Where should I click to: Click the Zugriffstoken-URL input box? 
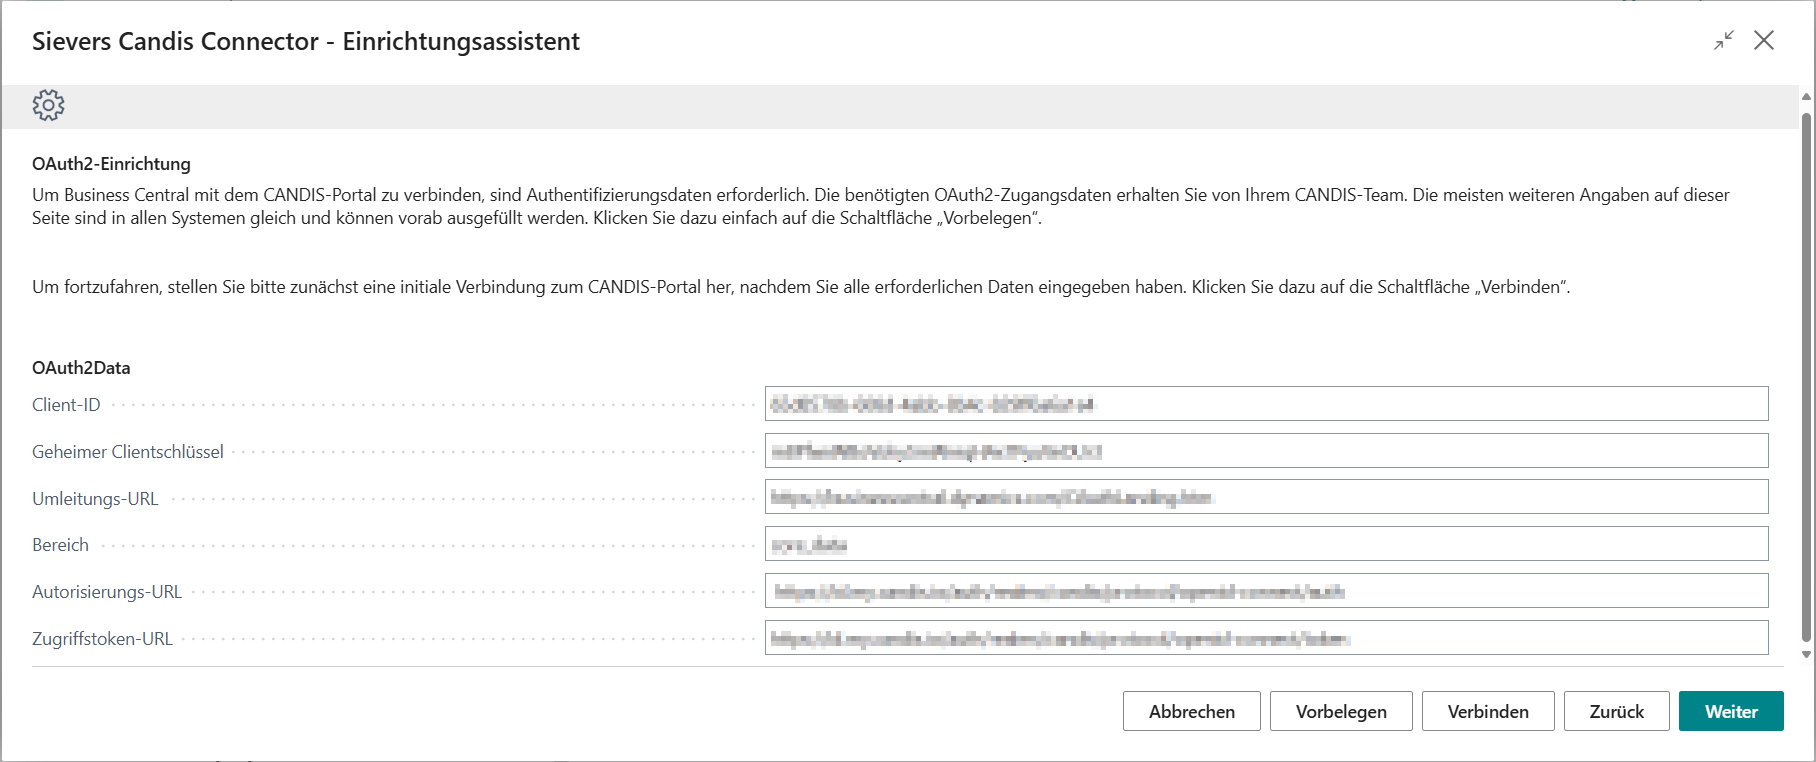[1266, 639]
